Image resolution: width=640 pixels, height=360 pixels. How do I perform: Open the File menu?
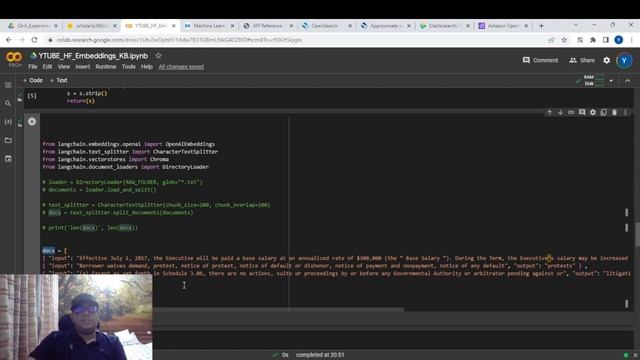click(x=33, y=67)
